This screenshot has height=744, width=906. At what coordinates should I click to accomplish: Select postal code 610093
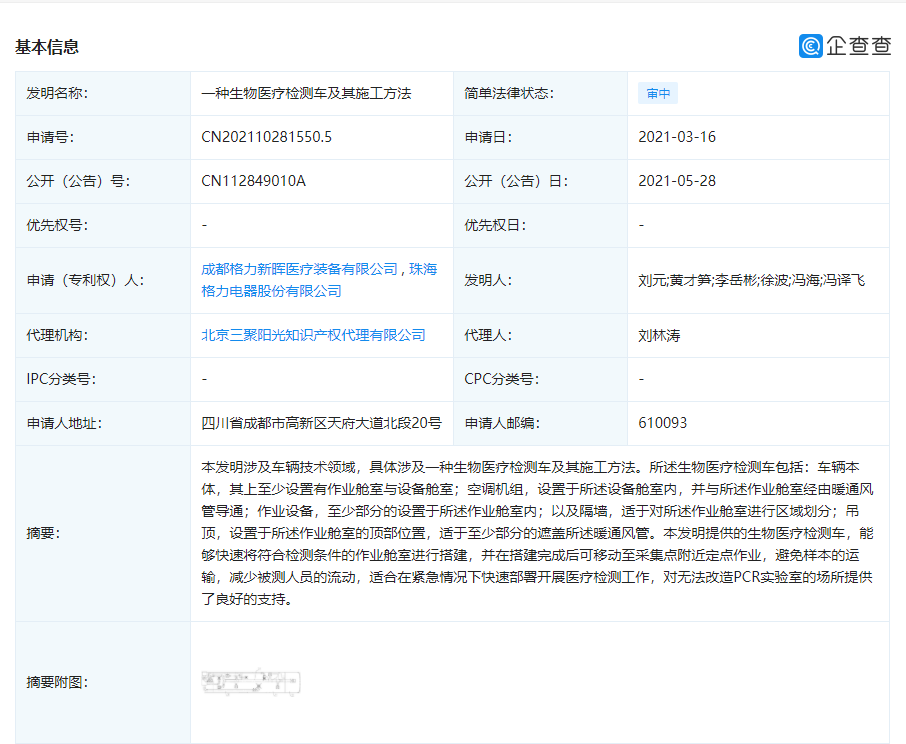[662, 423]
